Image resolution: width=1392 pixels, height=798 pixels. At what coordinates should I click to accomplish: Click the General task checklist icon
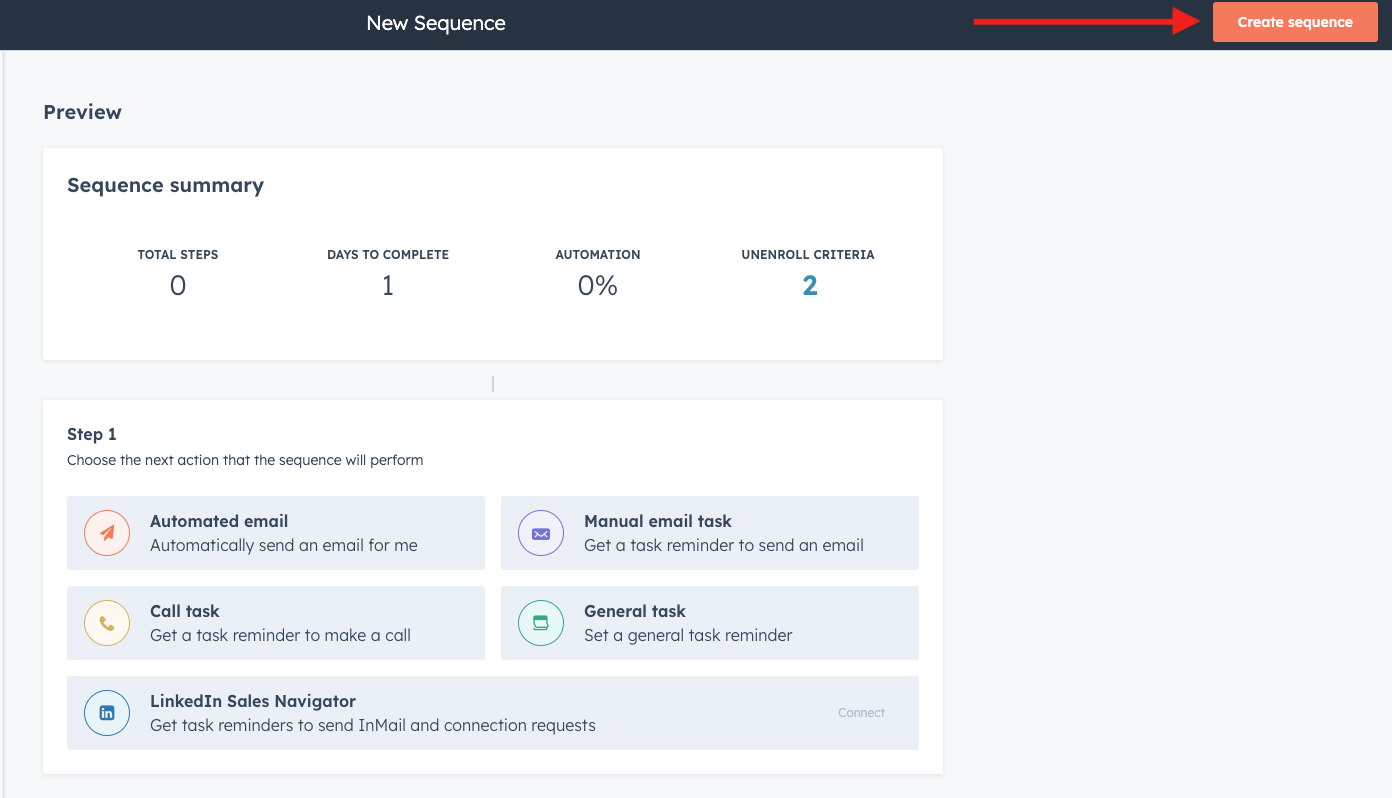click(540, 623)
